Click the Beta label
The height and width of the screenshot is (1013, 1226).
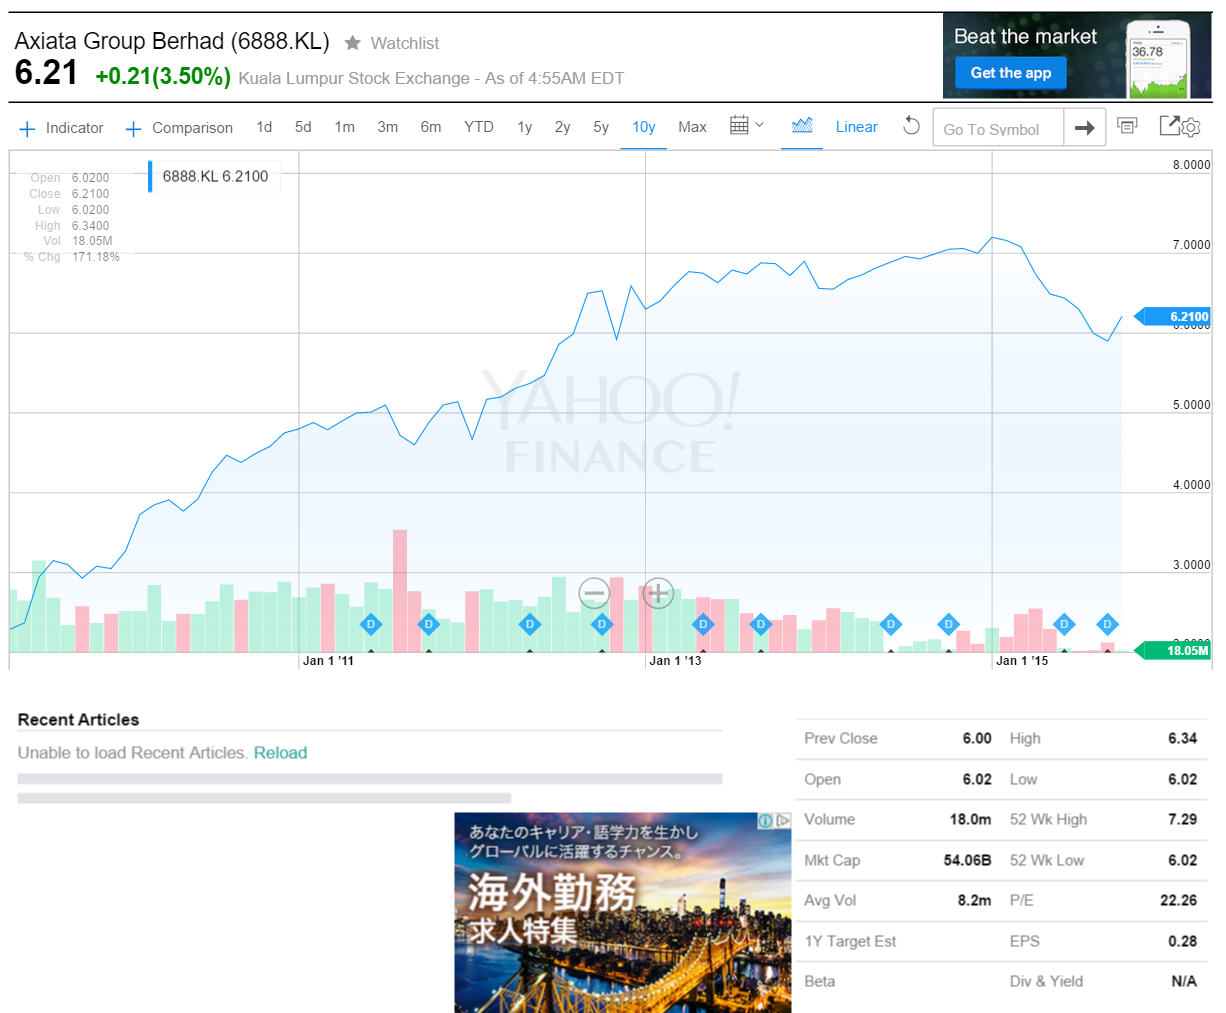click(x=819, y=981)
